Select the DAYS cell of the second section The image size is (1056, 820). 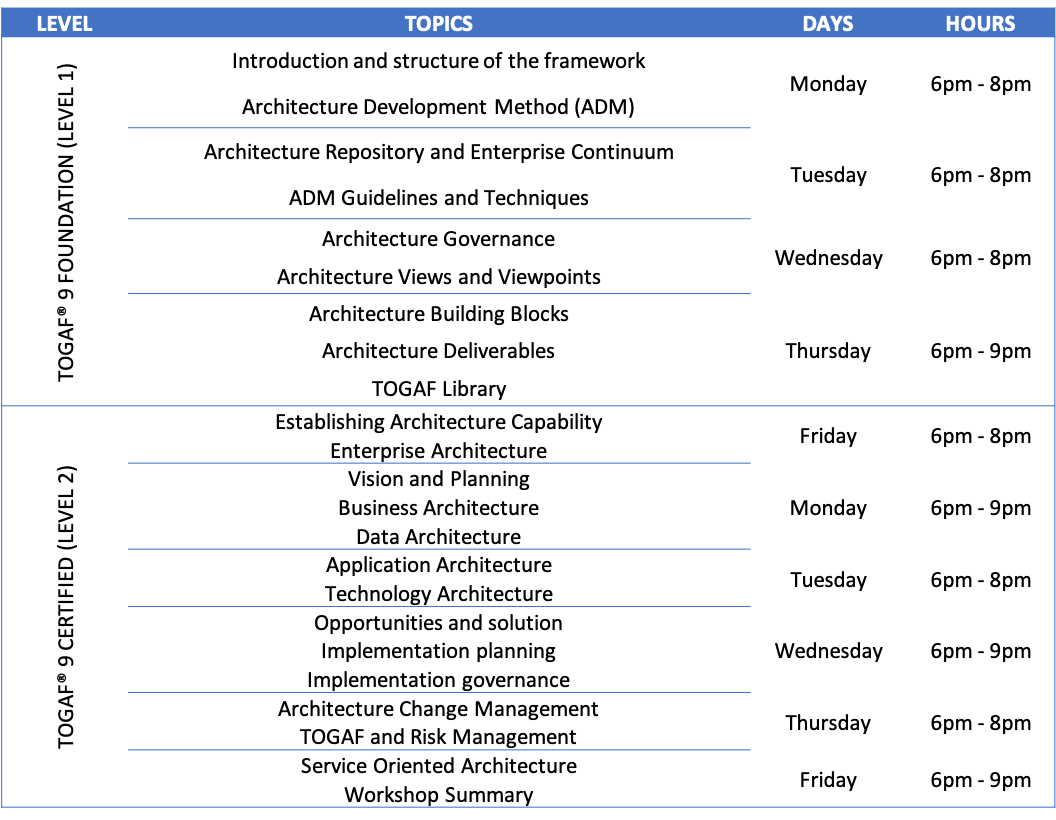pyautogui.click(x=828, y=606)
